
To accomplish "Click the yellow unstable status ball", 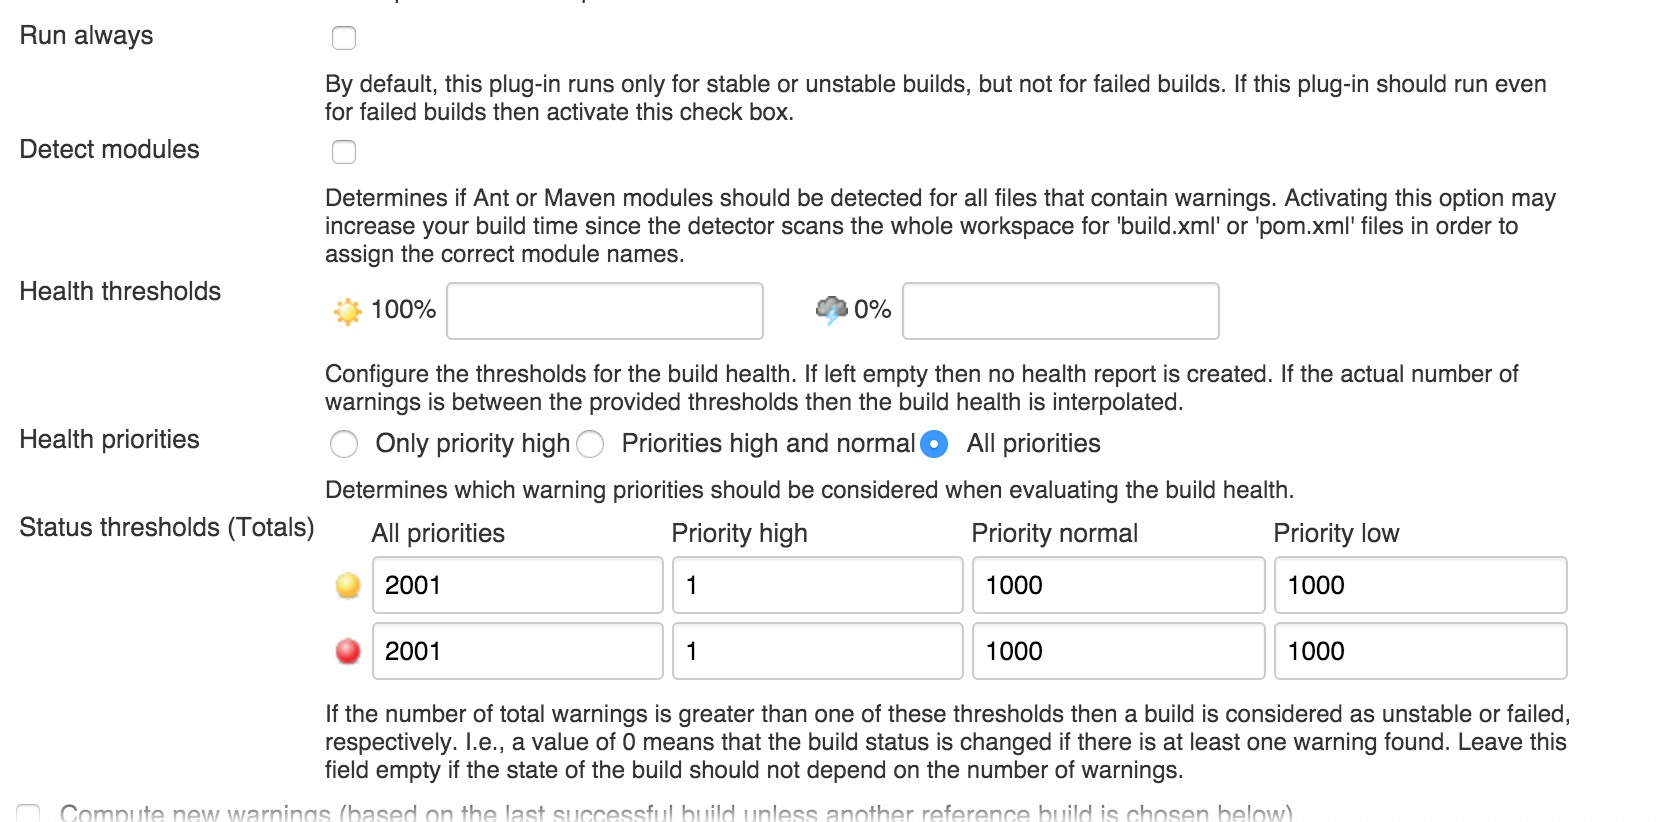I will (348, 585).
